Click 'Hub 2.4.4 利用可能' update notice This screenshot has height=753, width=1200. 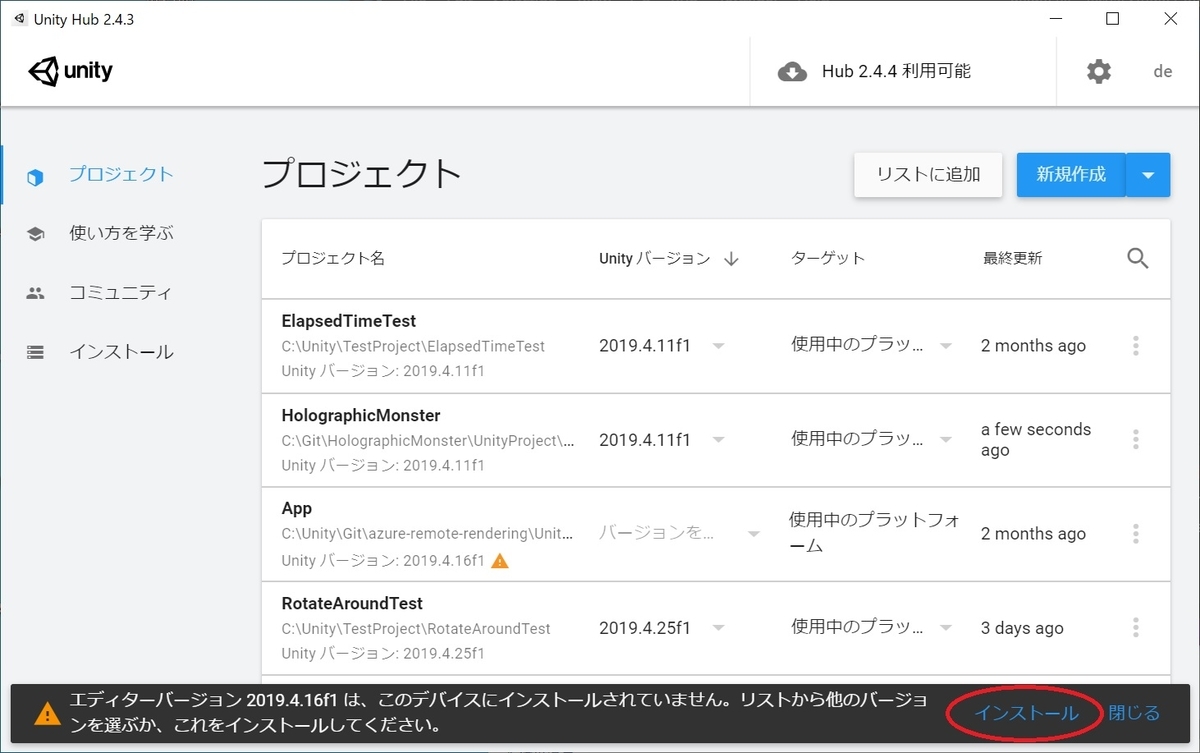(896, 71)
